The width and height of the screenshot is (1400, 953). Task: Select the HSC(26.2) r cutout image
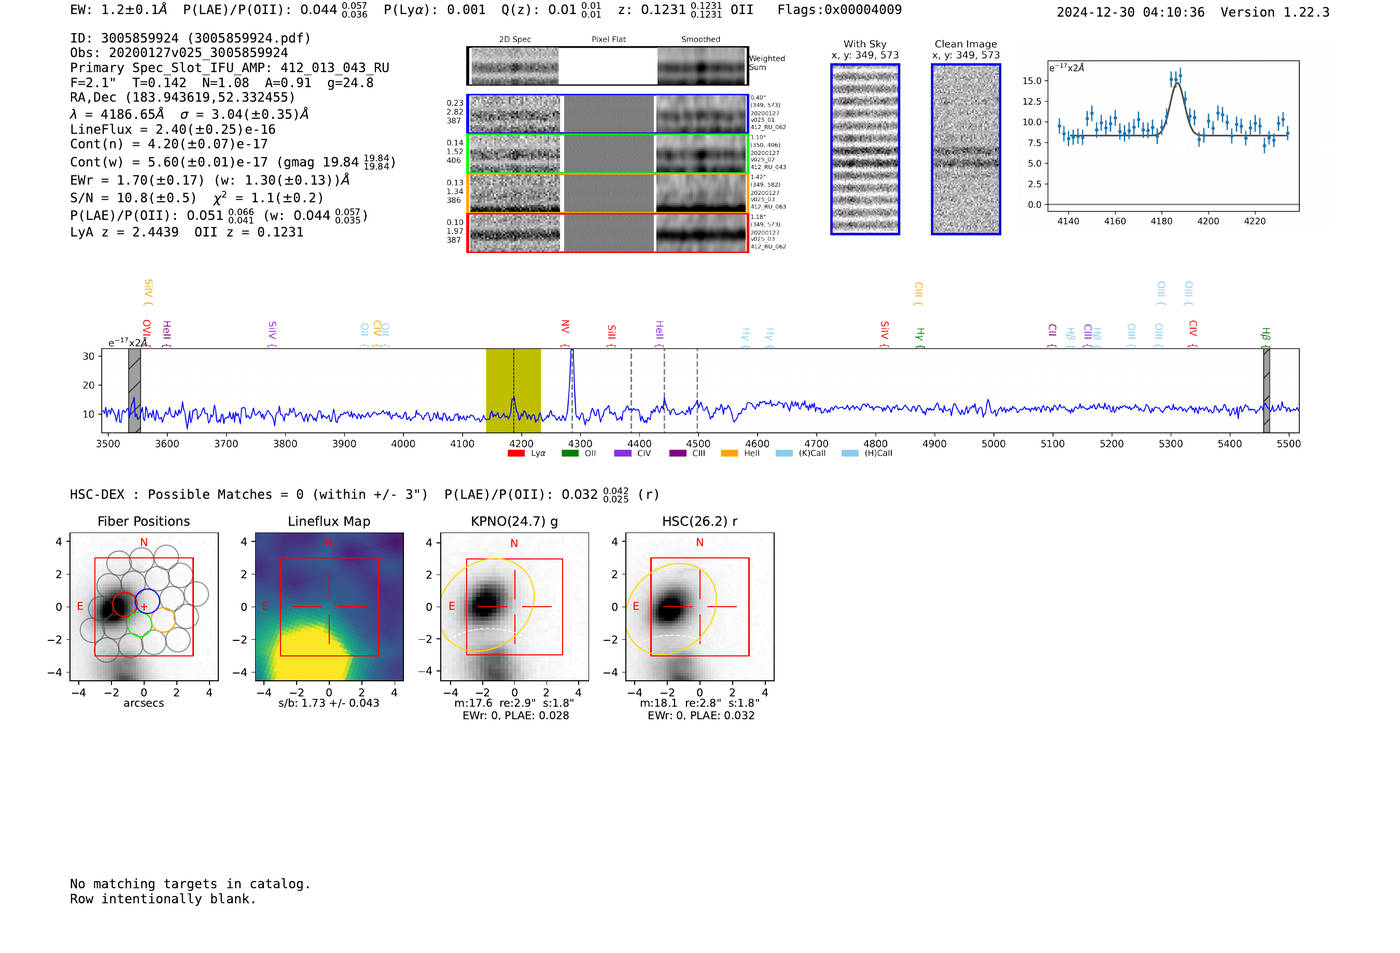coord(699,607)
